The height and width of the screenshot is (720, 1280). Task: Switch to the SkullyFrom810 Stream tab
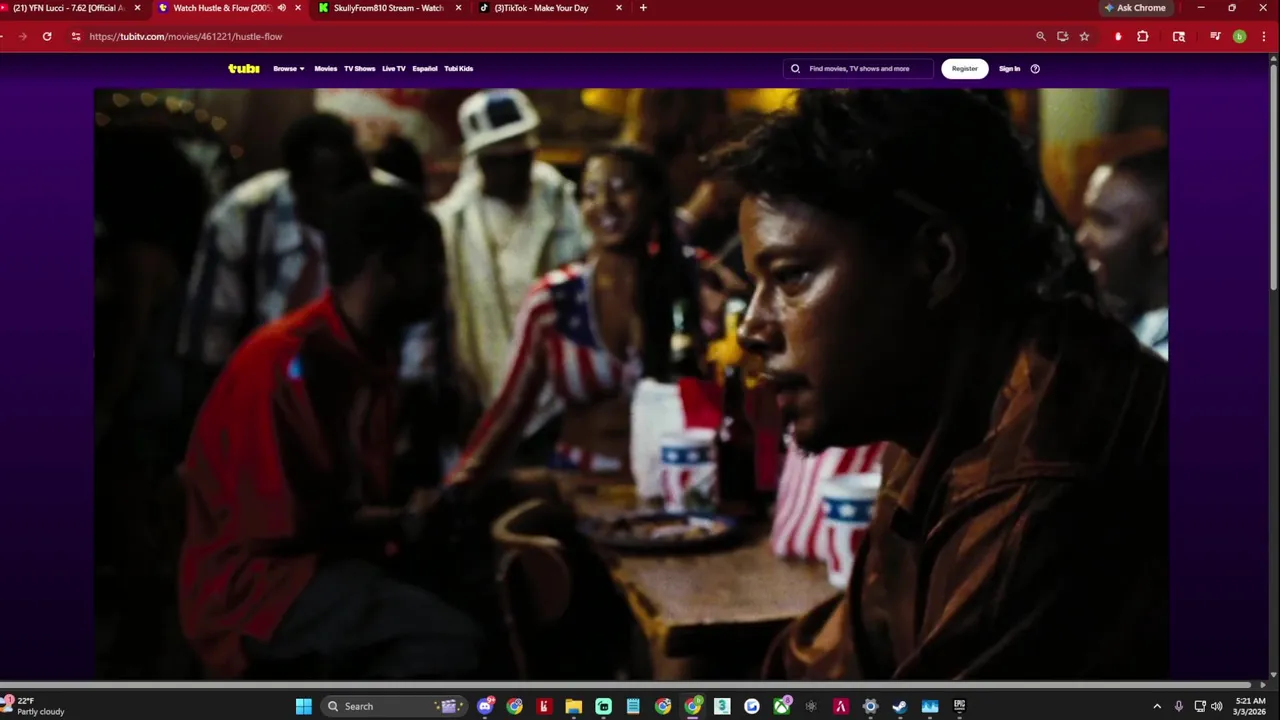click(389, 8)
